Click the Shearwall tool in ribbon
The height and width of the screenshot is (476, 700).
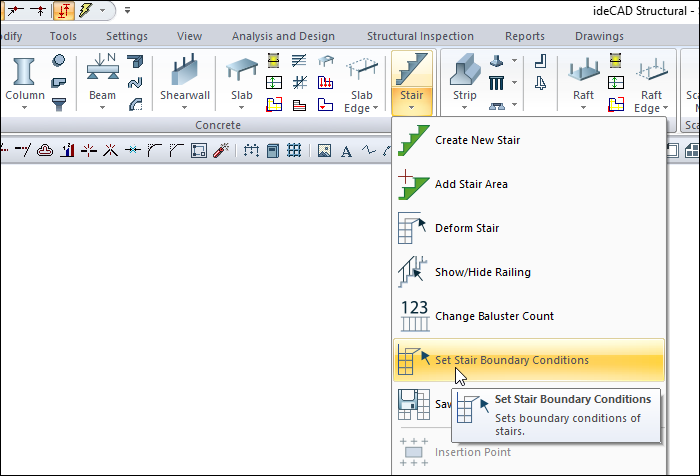184,82
